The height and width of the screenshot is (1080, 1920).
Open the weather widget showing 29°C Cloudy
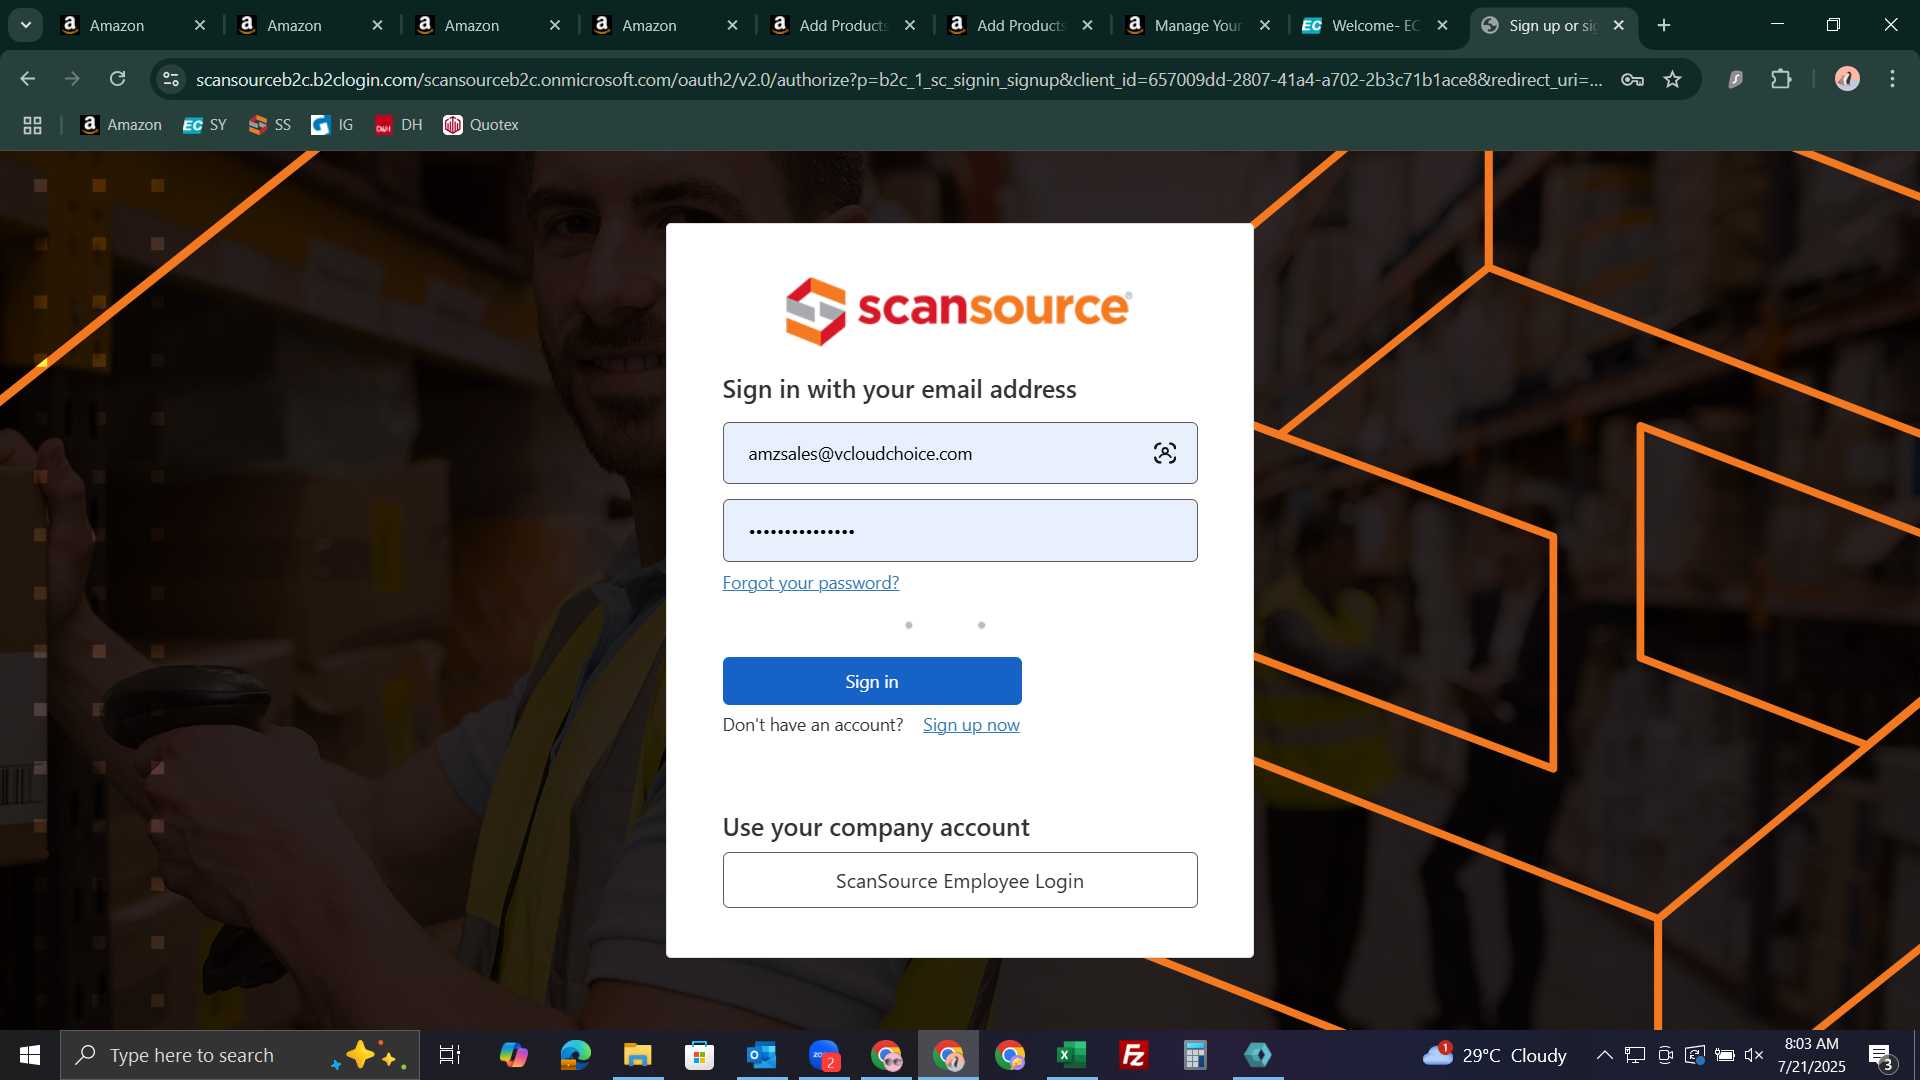1494,1055
